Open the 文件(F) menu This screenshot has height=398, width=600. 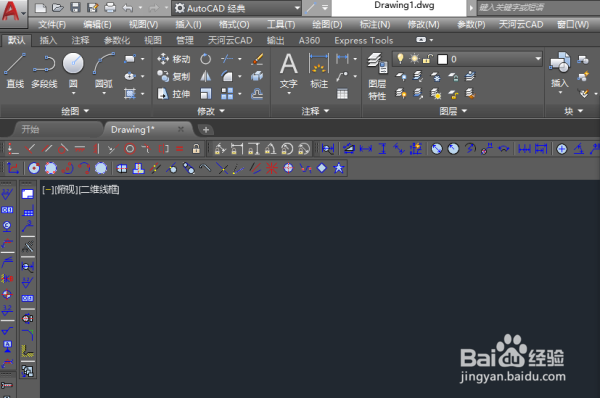52,24
